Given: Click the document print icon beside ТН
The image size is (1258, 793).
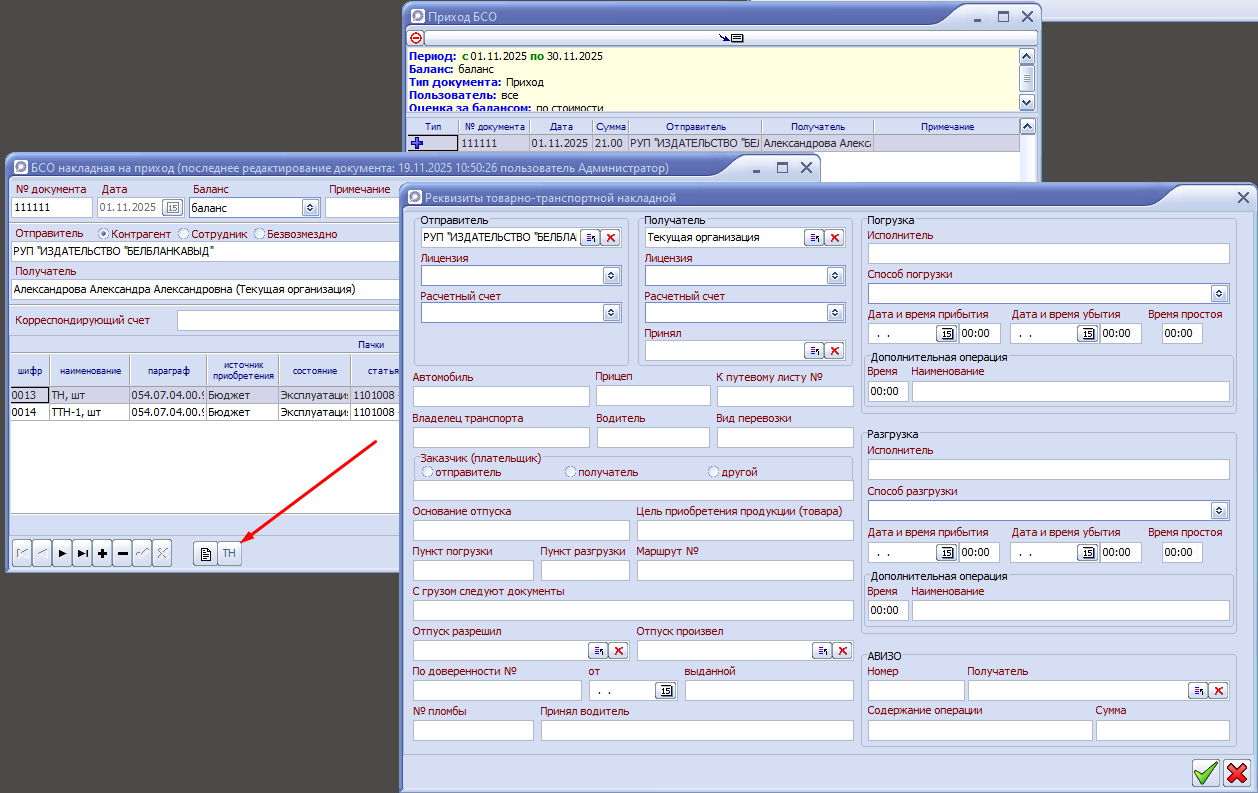Looking at the screenshot, I should [205, 553].
